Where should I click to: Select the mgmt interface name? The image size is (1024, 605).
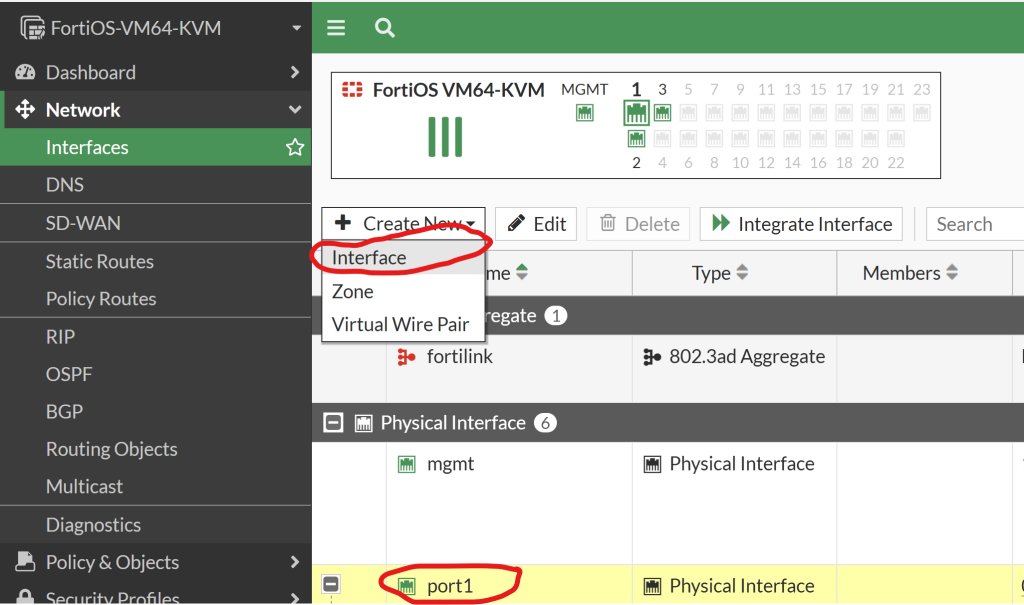tap(451, 465)
